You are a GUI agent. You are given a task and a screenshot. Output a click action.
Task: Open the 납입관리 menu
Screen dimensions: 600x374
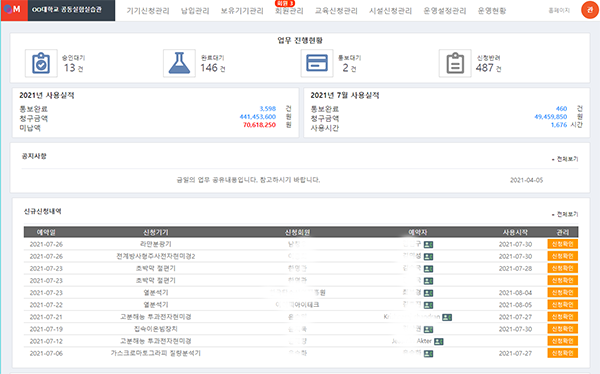coord(195,11)
